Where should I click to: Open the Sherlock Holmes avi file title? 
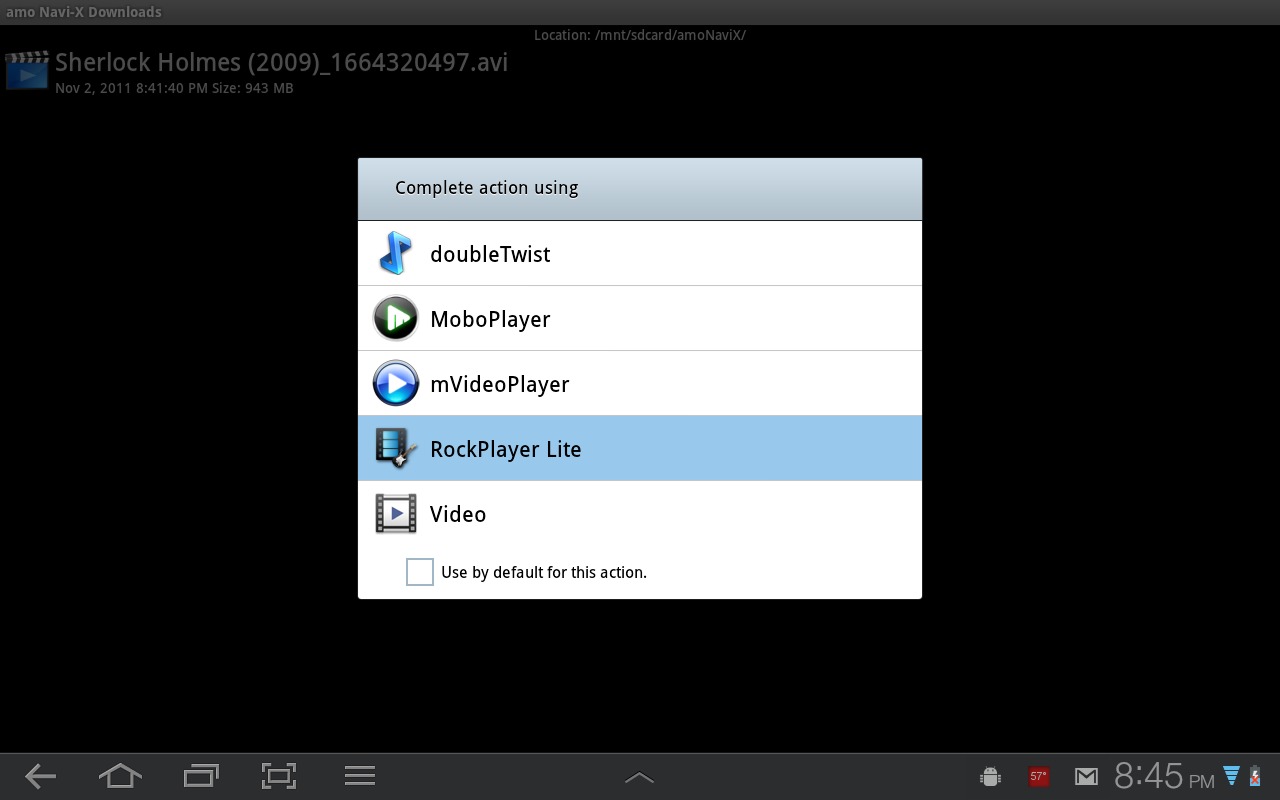tap(281, 62)
